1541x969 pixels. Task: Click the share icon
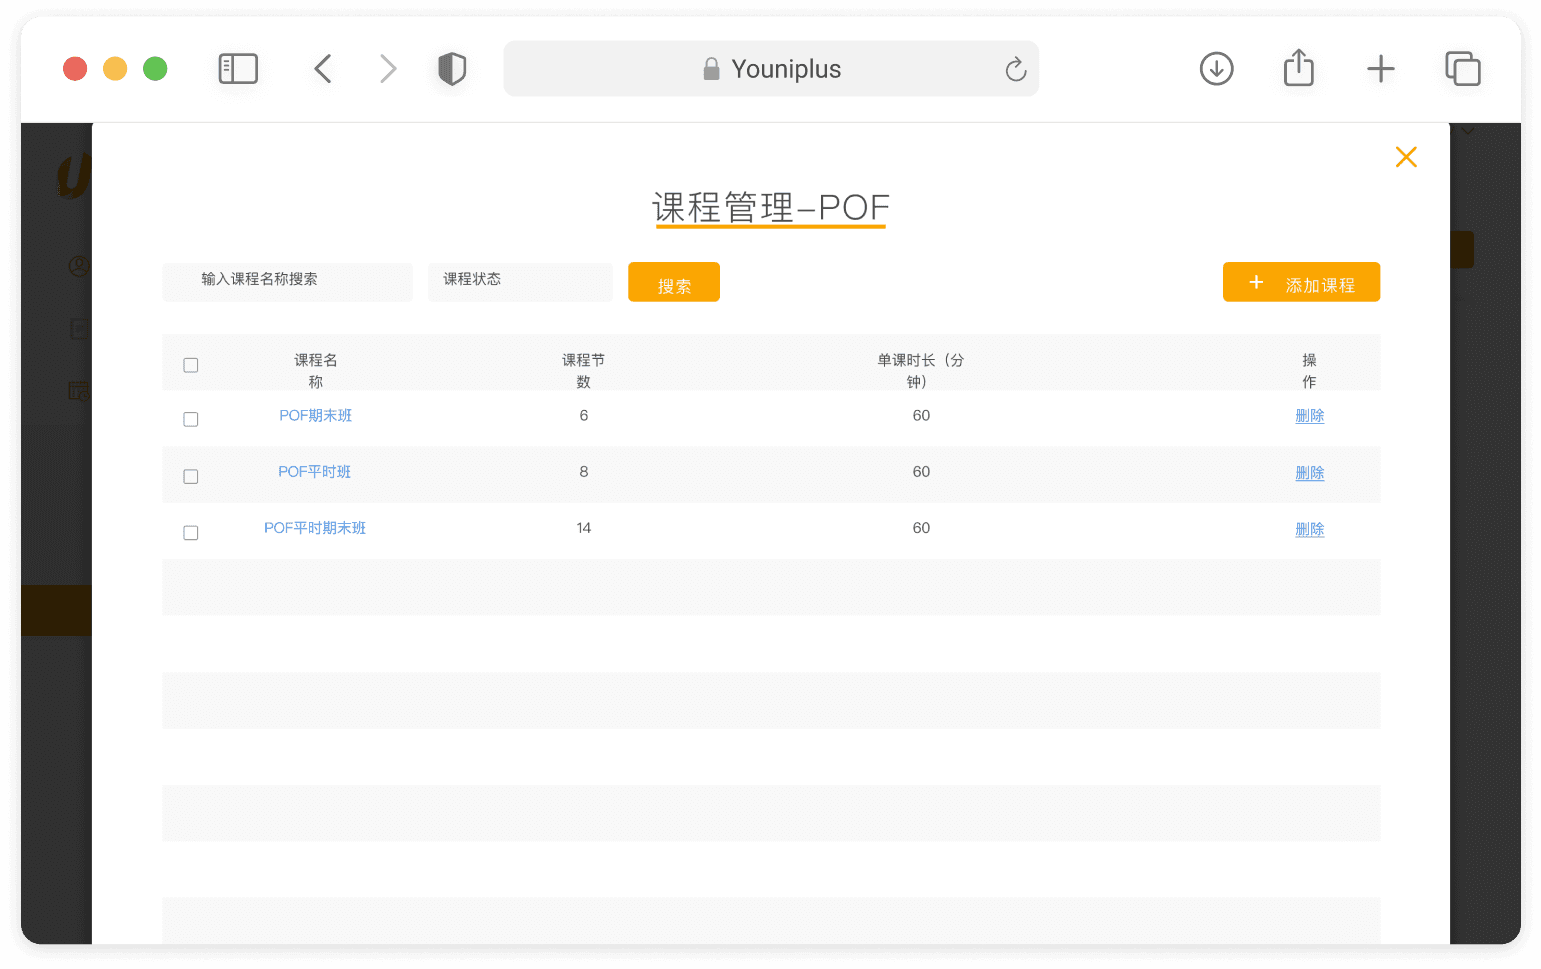[x=1298, y=68]
